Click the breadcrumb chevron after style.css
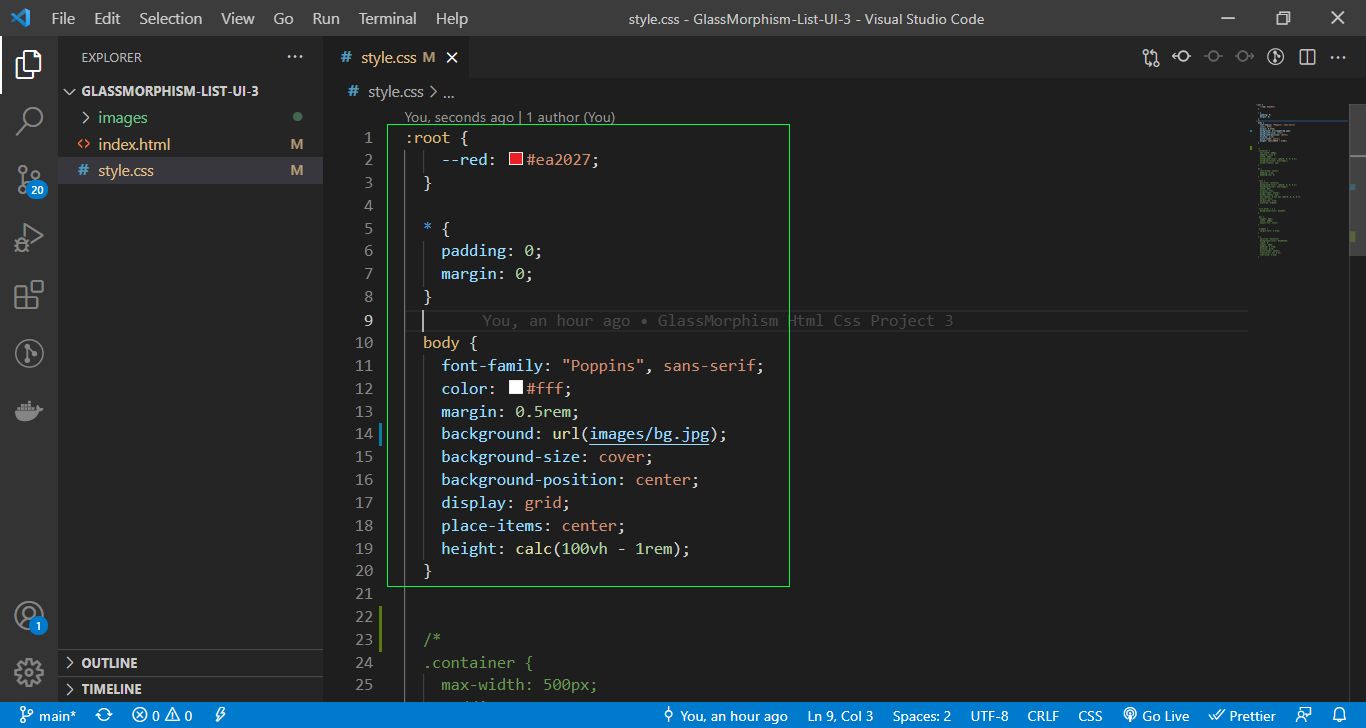1366x728 pixels. (x=434, y=92)
